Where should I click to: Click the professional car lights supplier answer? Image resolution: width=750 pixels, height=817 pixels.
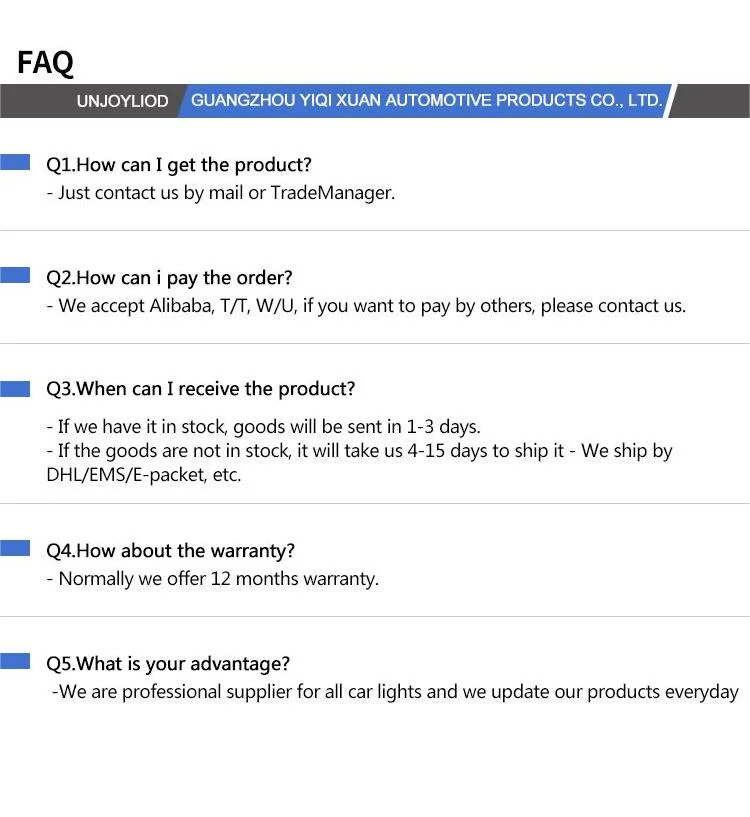395,692
